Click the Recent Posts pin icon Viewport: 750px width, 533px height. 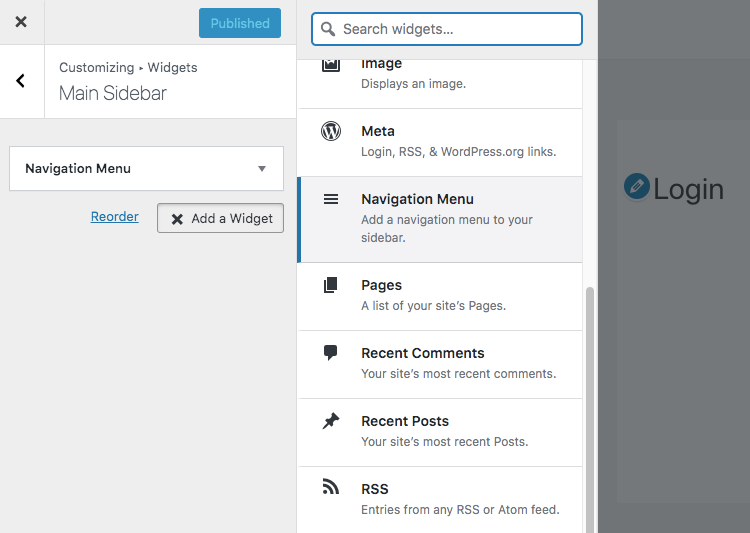click(331, 421)
